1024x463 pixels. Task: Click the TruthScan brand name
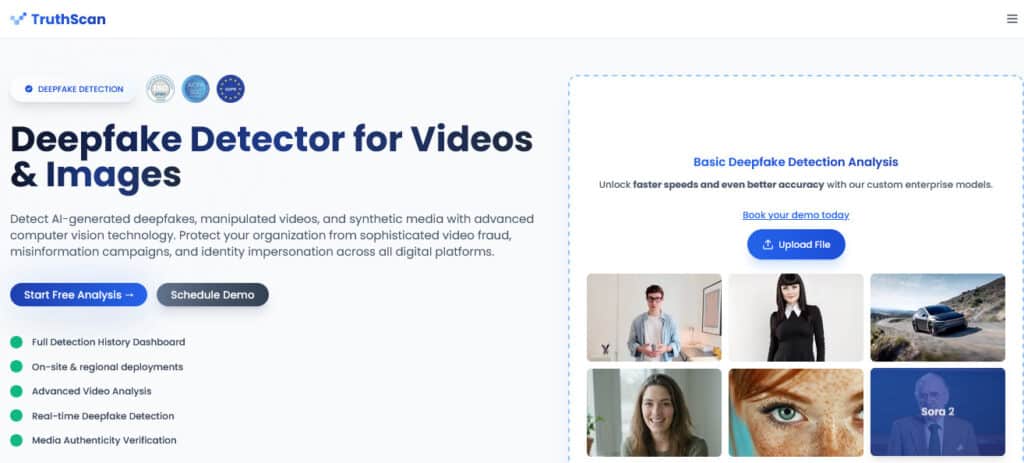pyautogui.click(x=68, y=19)
